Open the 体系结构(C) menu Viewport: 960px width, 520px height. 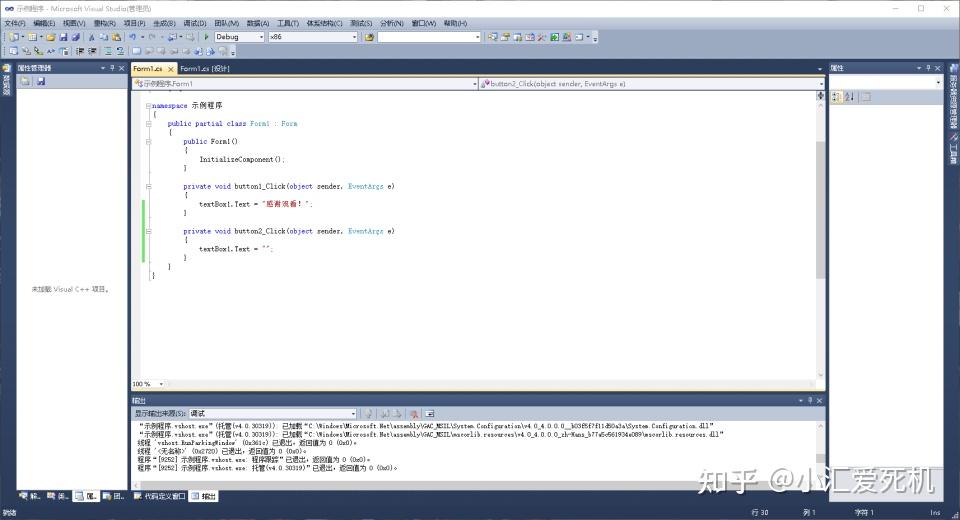pos(324,23)
